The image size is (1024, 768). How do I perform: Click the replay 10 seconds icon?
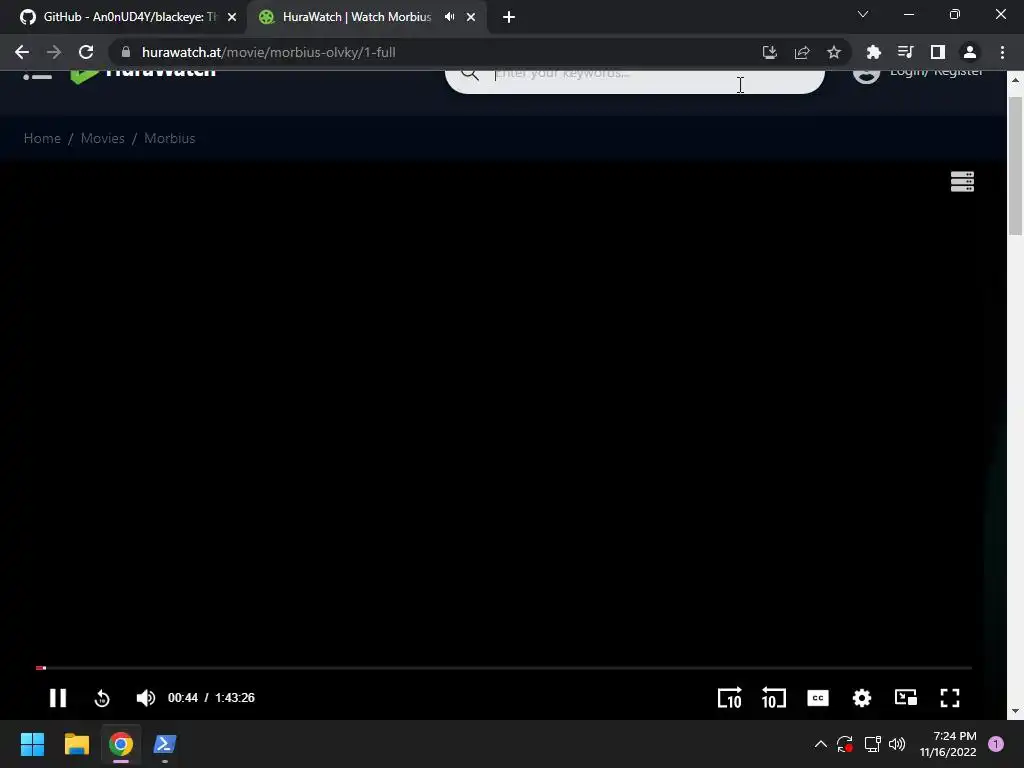pos(102,698)
